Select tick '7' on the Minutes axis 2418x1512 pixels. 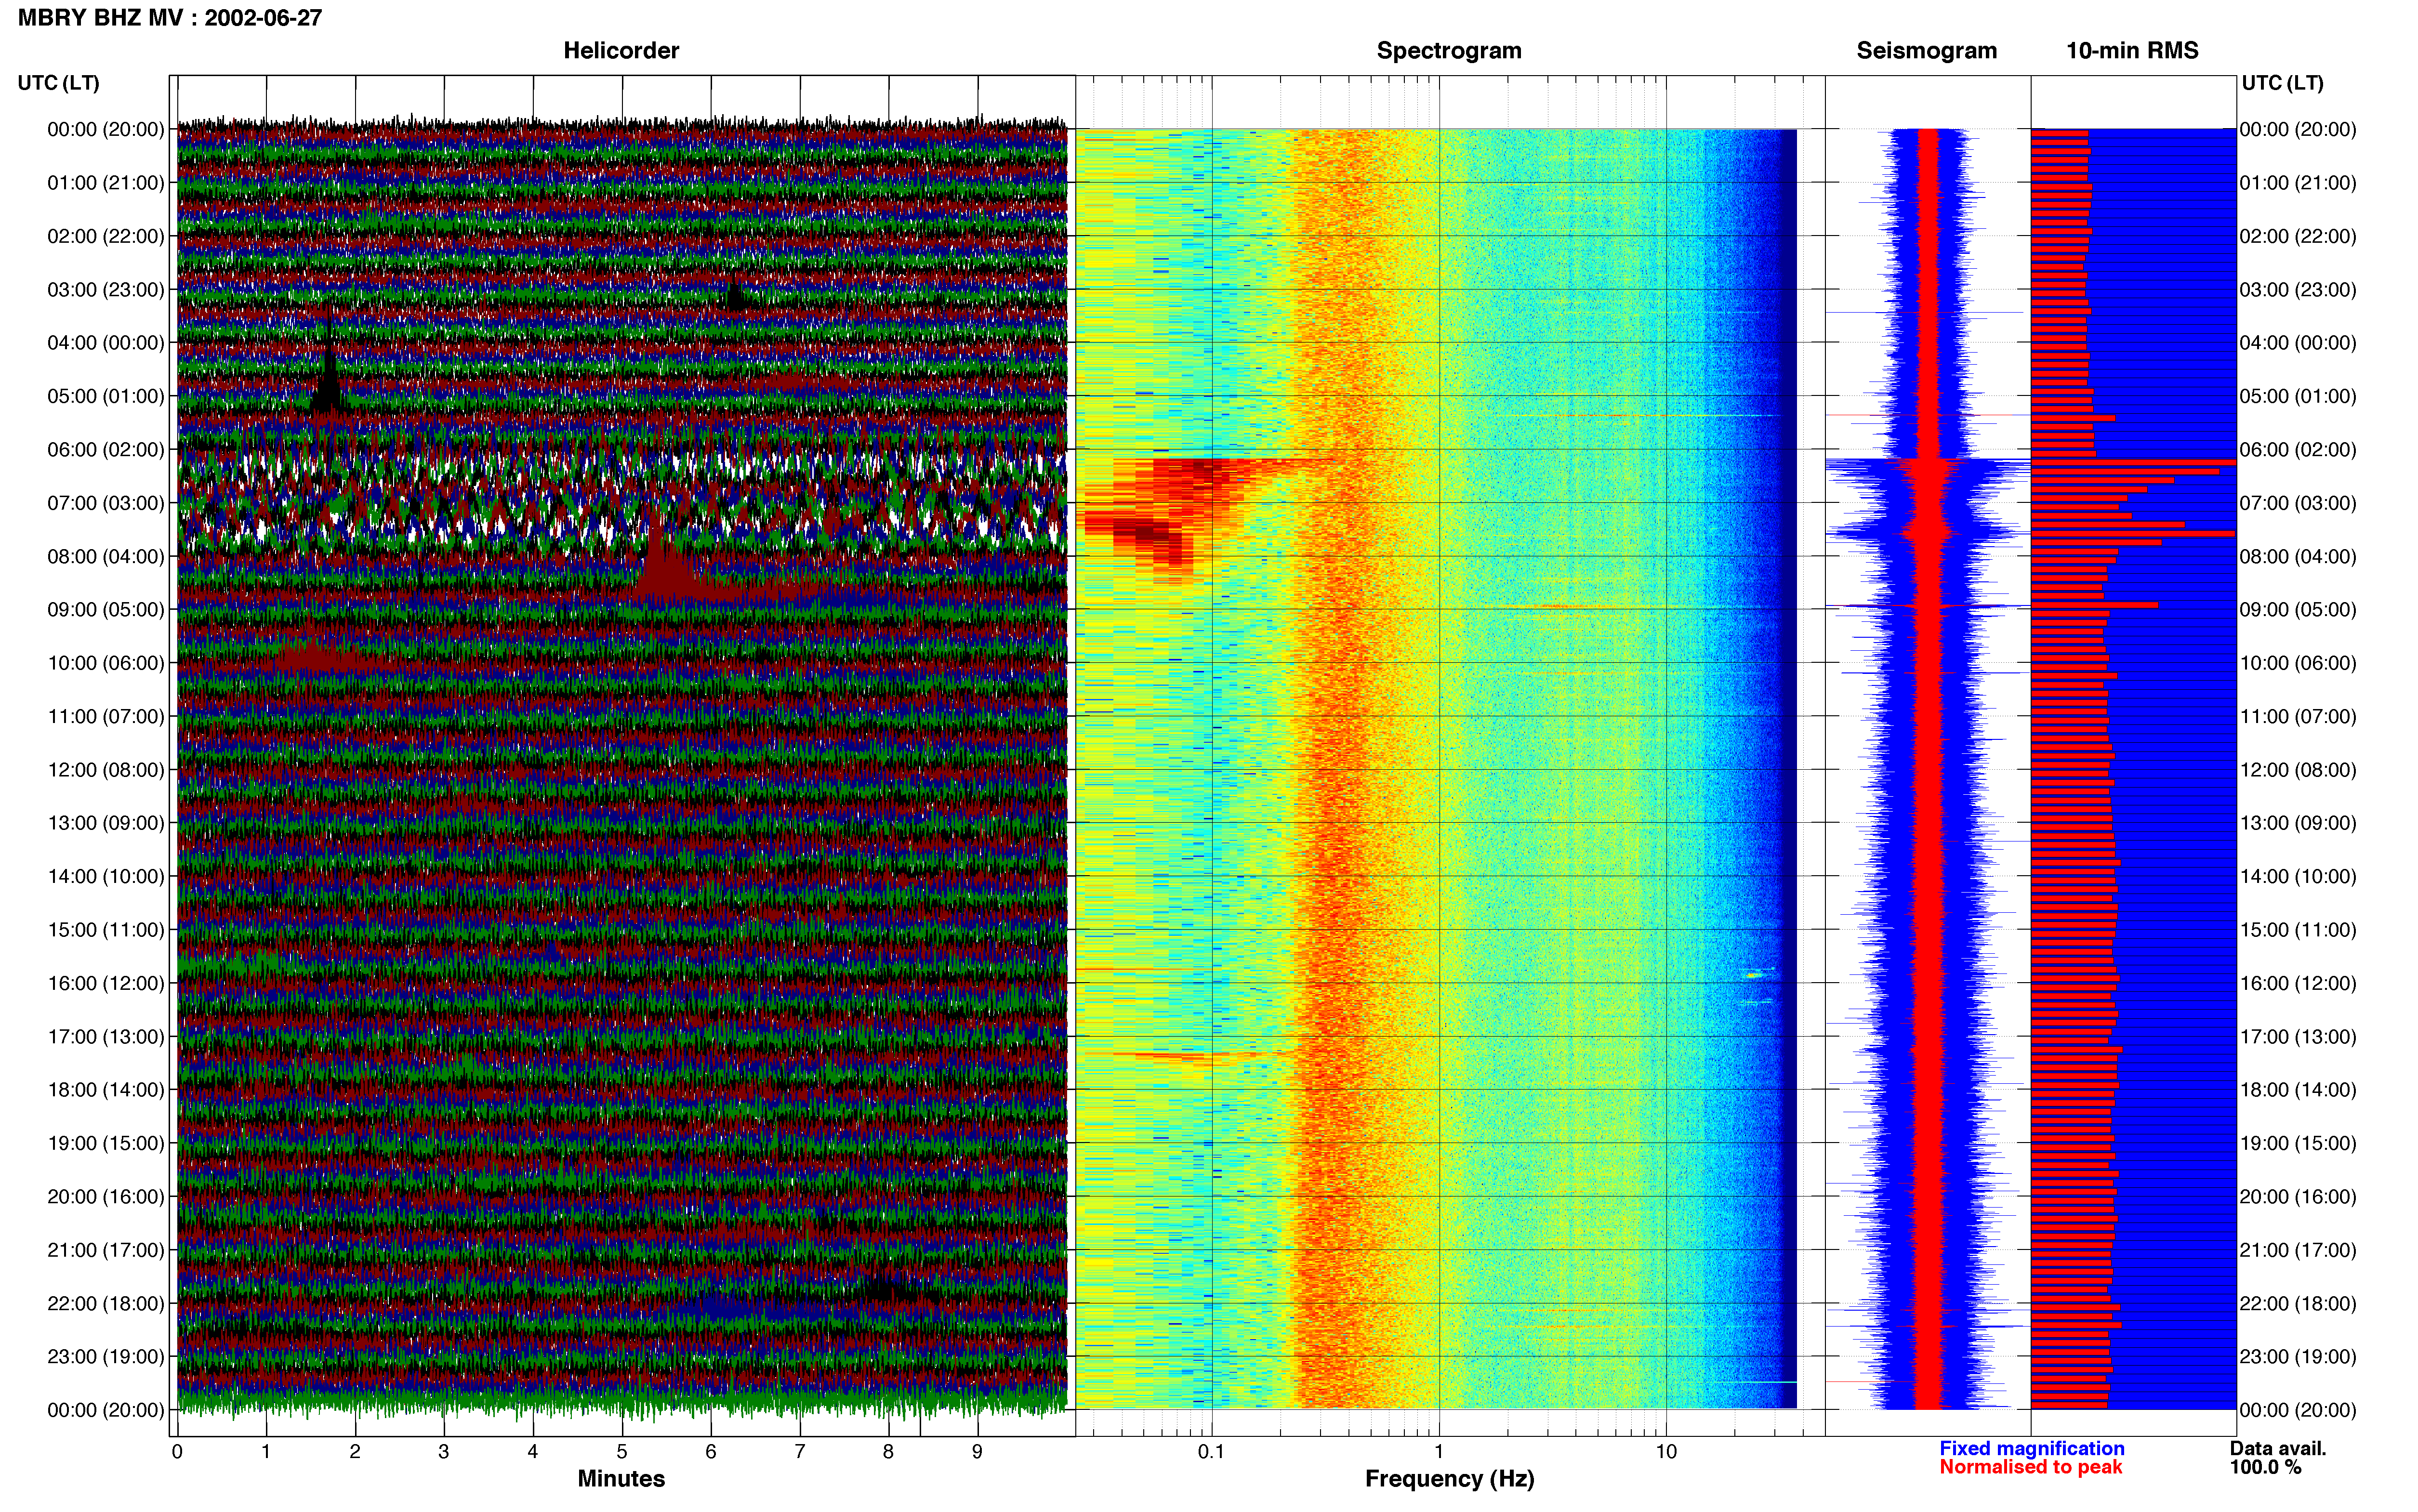(x=800, y=1452)
